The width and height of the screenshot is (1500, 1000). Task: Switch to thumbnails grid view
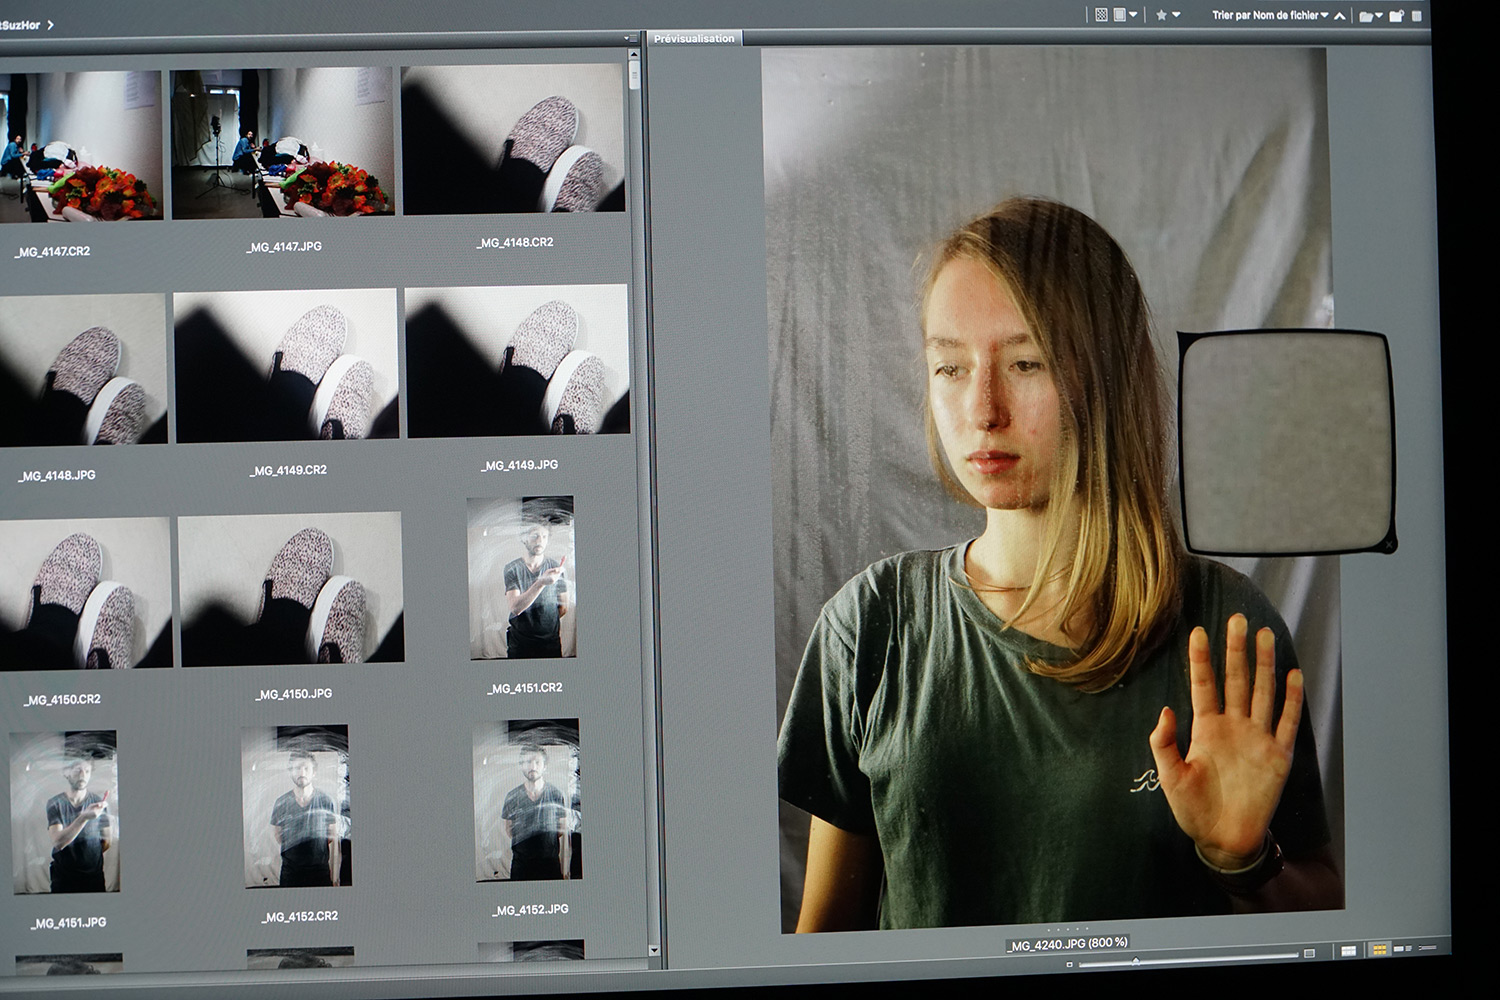pos(1380,949)
